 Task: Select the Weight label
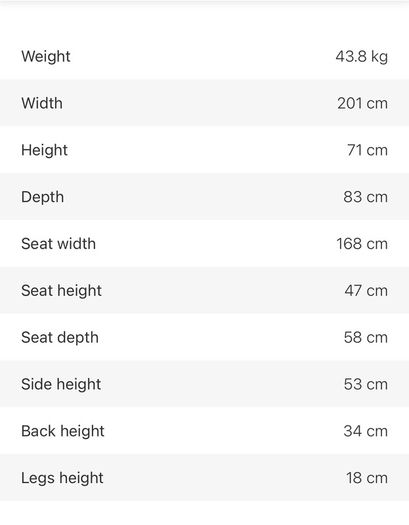pyautogui.click(x=46, y=56)
